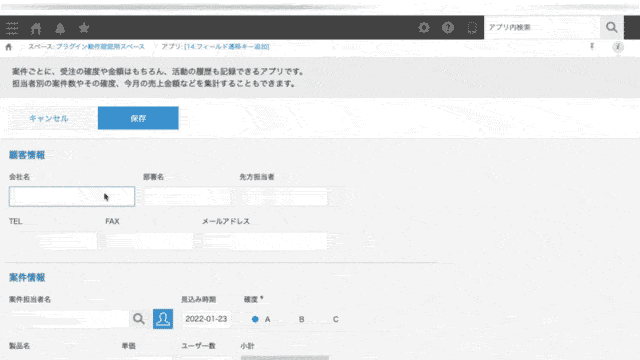Click the 単価 column label

(129, 346)
